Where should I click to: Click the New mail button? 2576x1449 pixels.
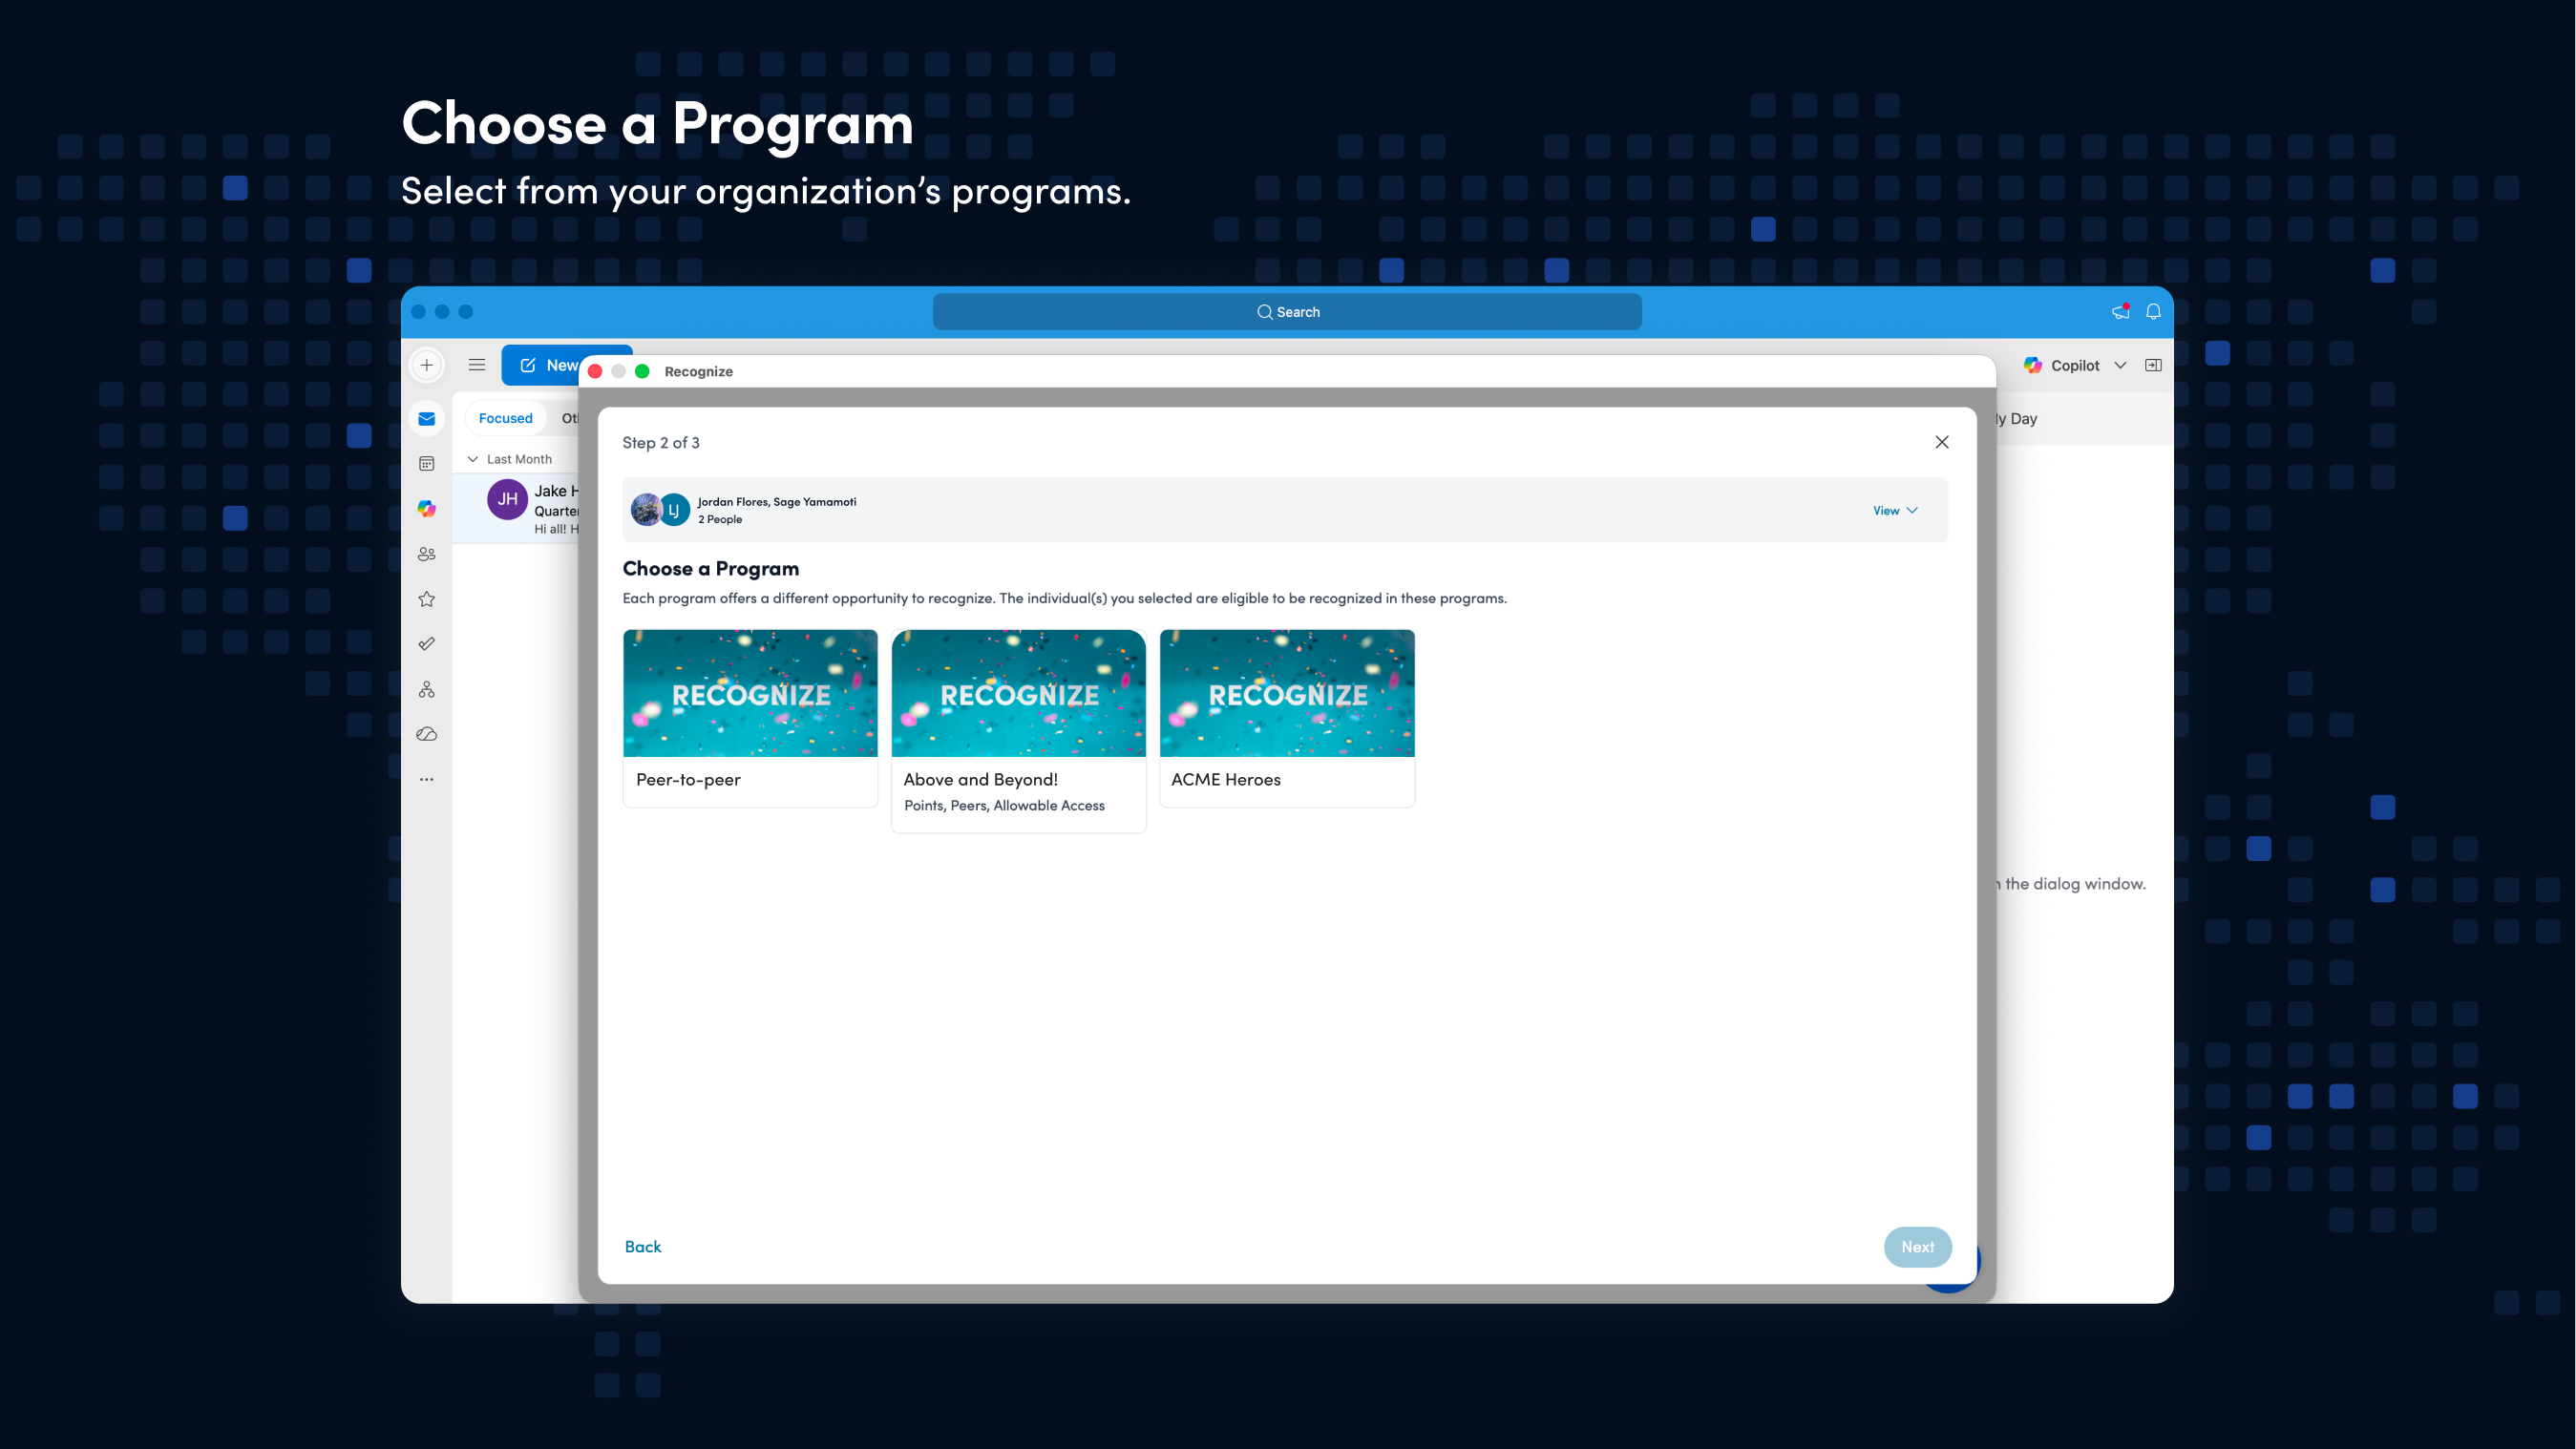coord(541,365)
